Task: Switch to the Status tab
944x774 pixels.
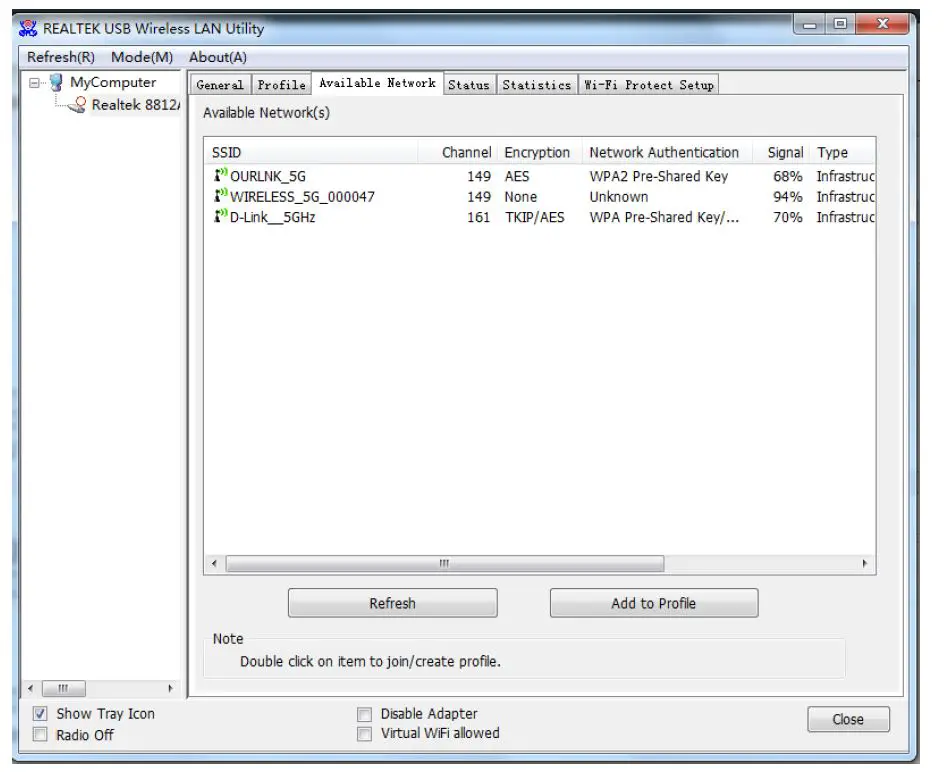Action: pos(469,85)
